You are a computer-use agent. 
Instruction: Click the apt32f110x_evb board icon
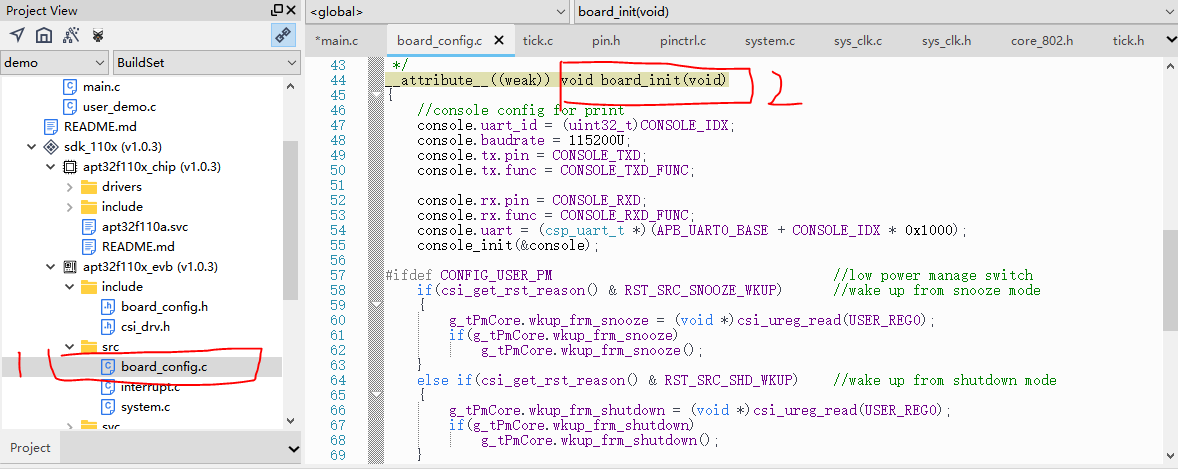coord(70,267)
